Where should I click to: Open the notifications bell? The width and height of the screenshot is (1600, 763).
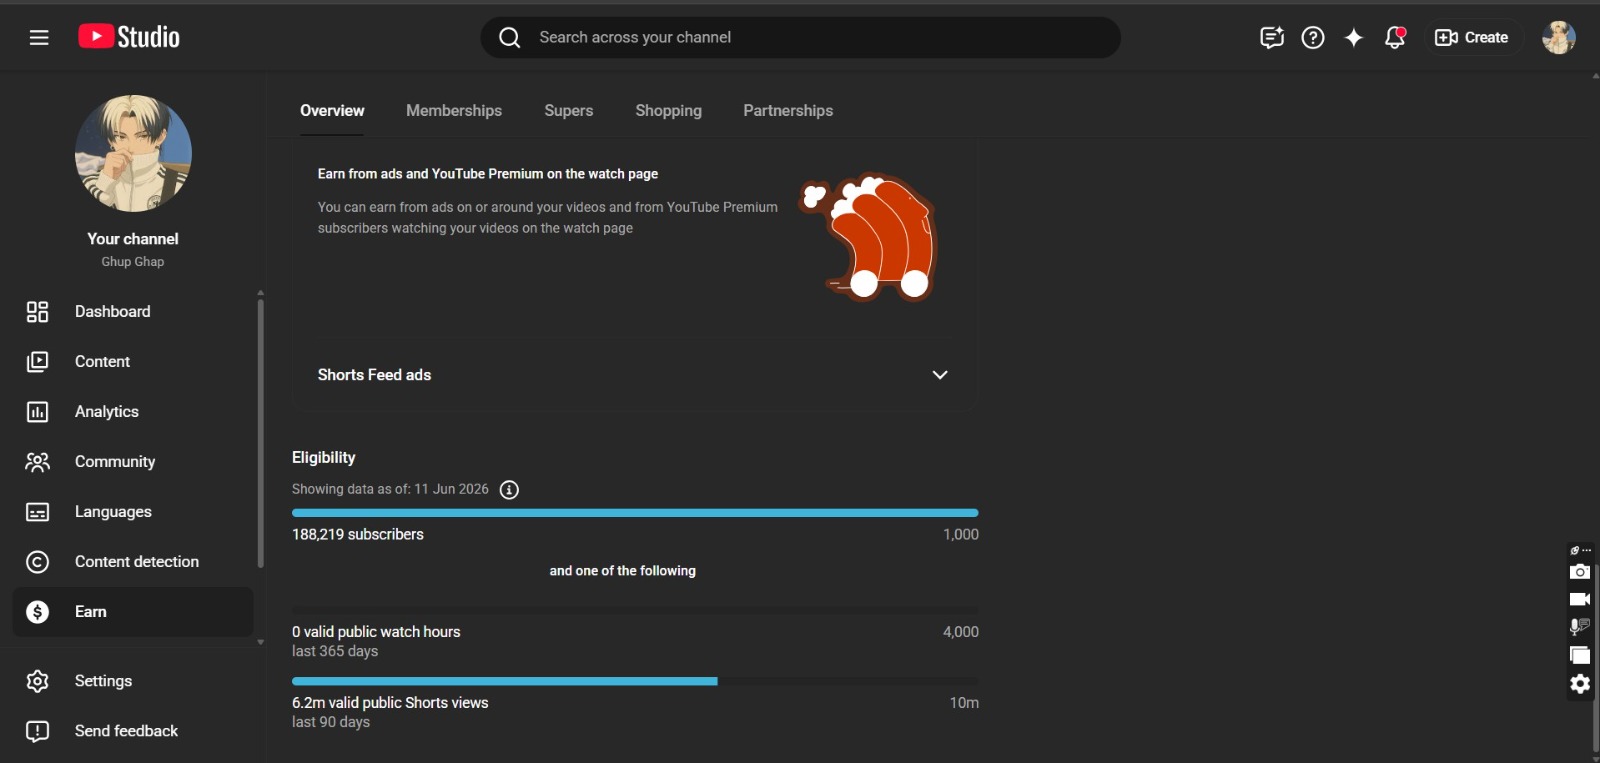tap(1395, 38)
